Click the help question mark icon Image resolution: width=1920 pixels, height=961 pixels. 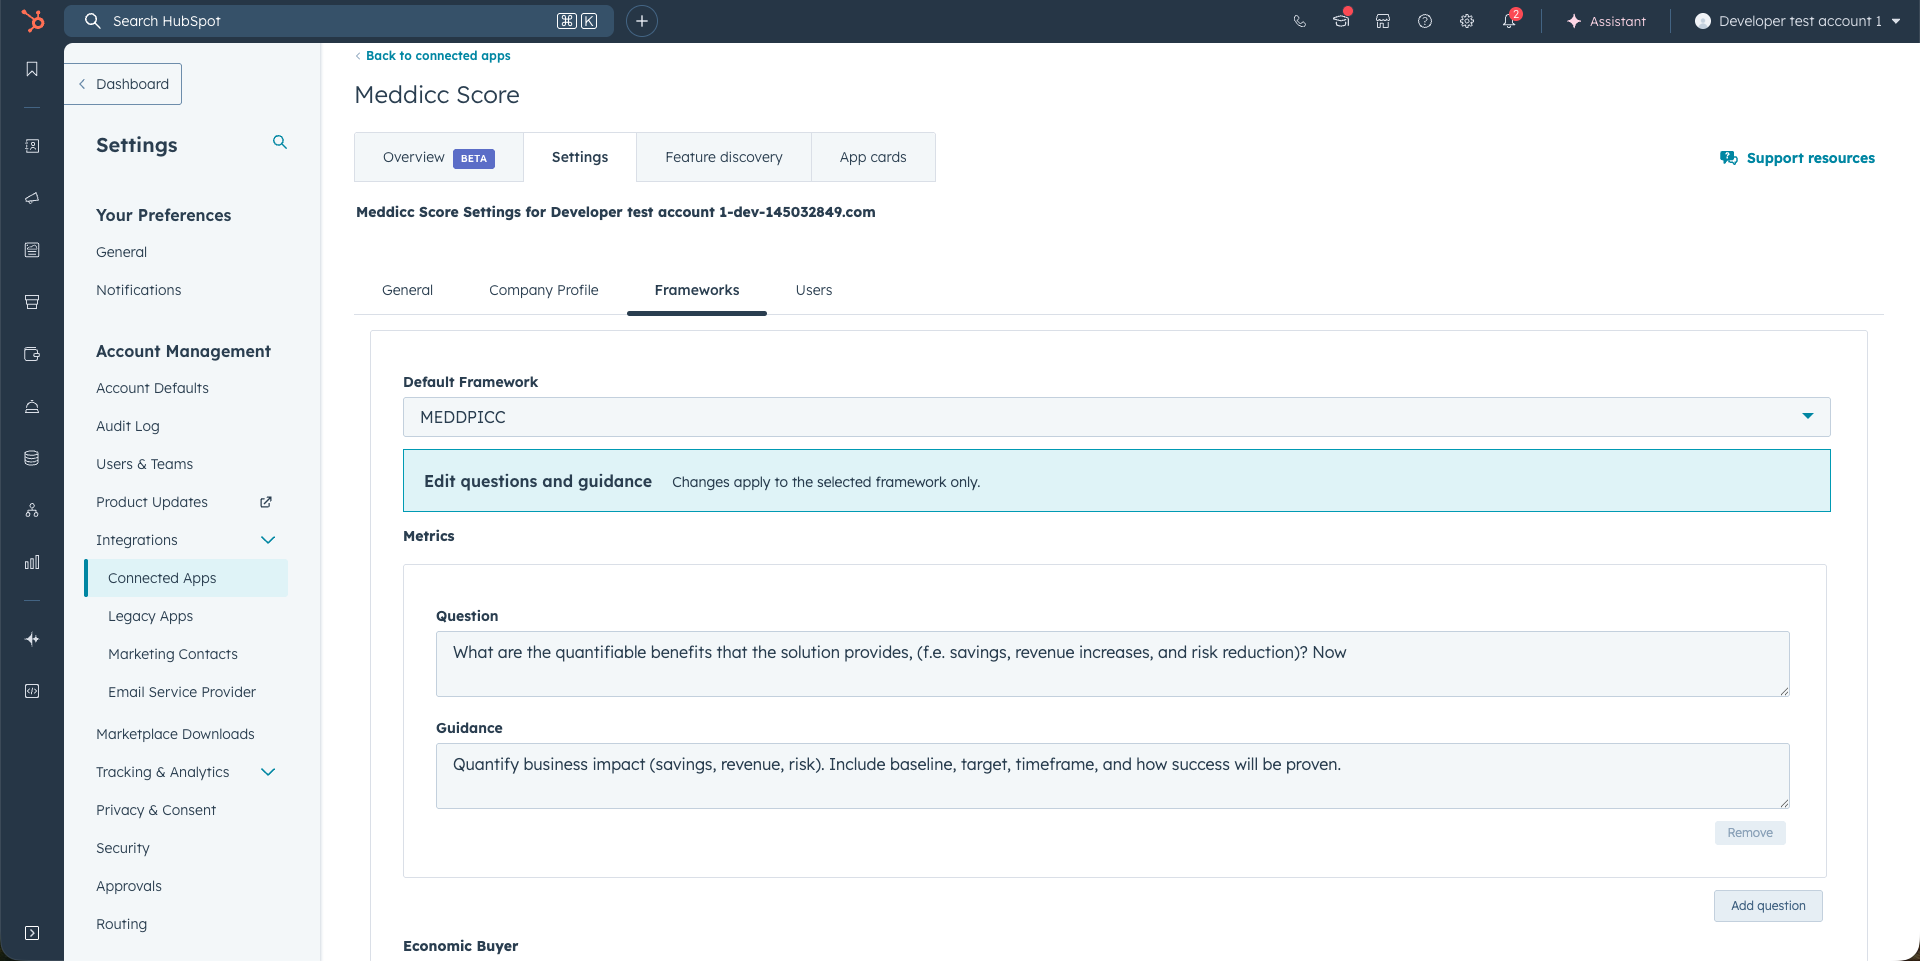(1425, 21)
